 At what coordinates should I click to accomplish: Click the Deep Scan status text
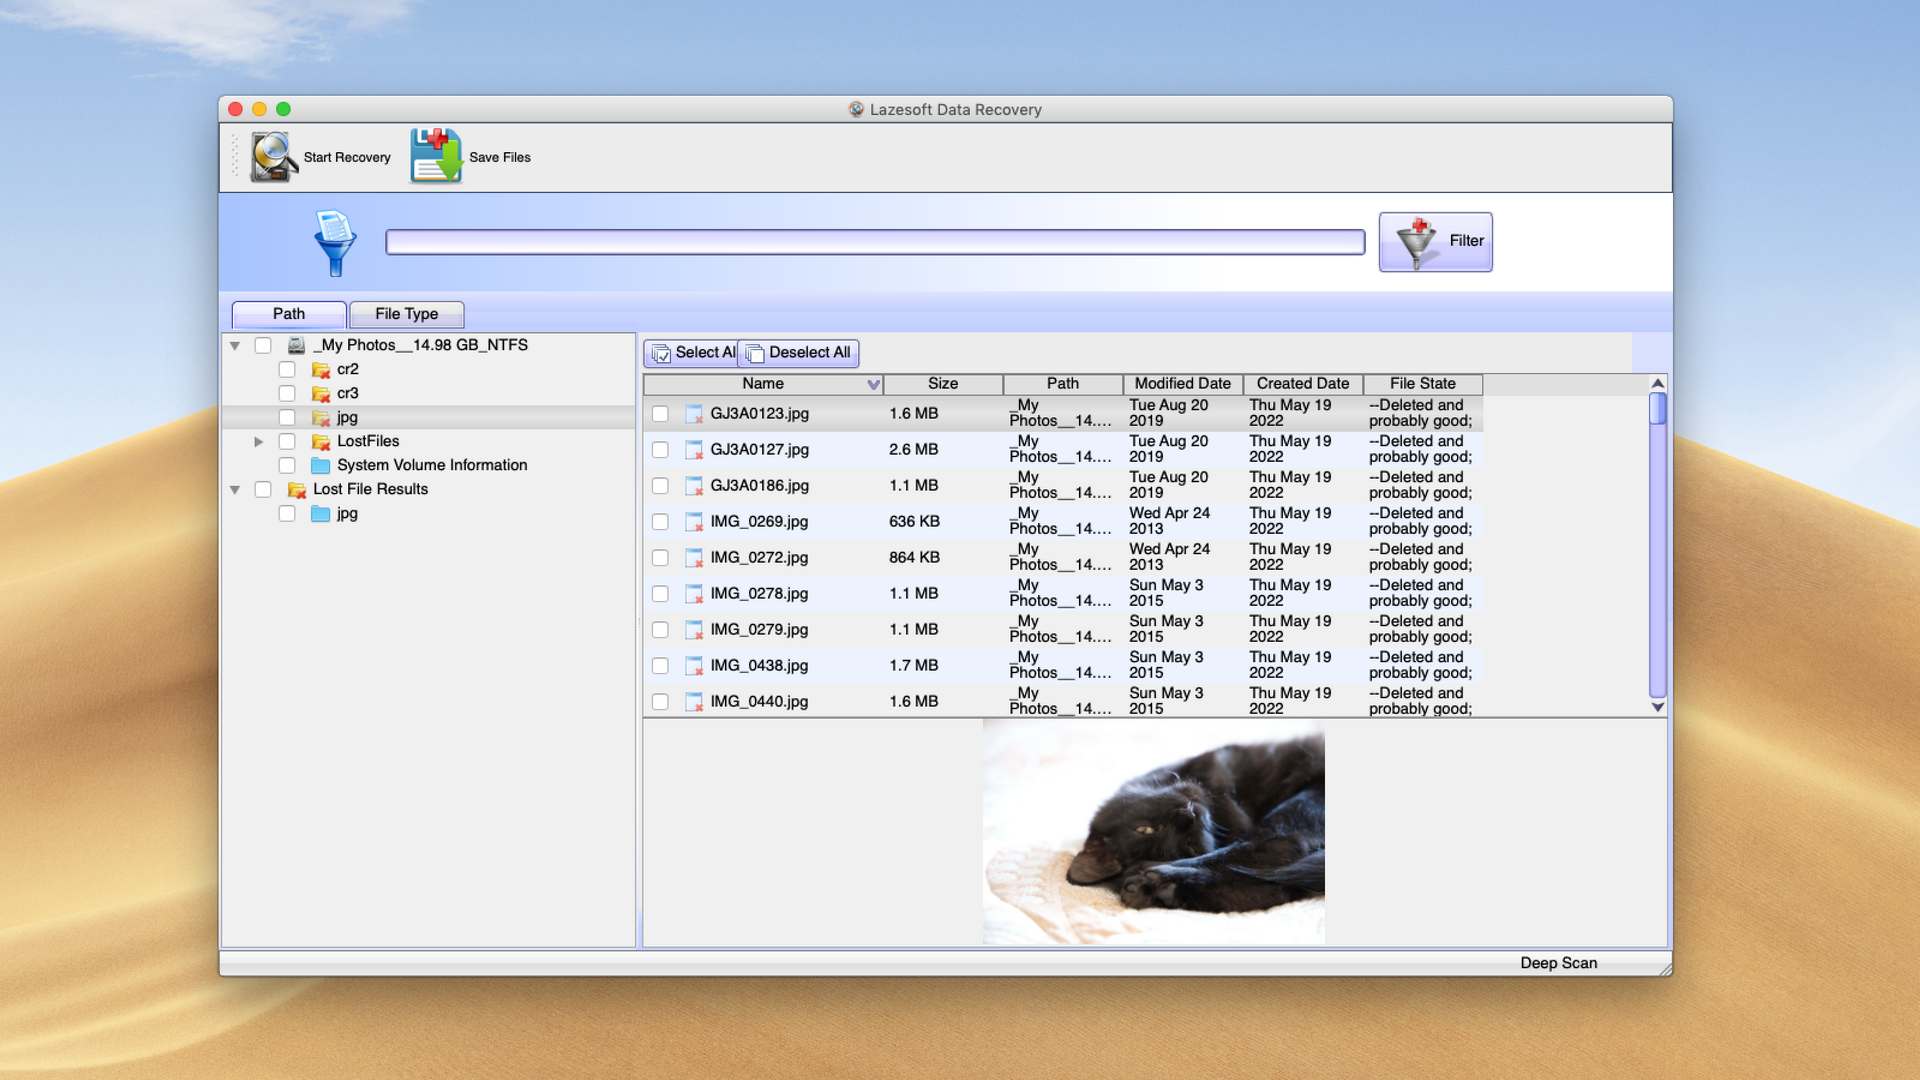tap(1558, 963)
